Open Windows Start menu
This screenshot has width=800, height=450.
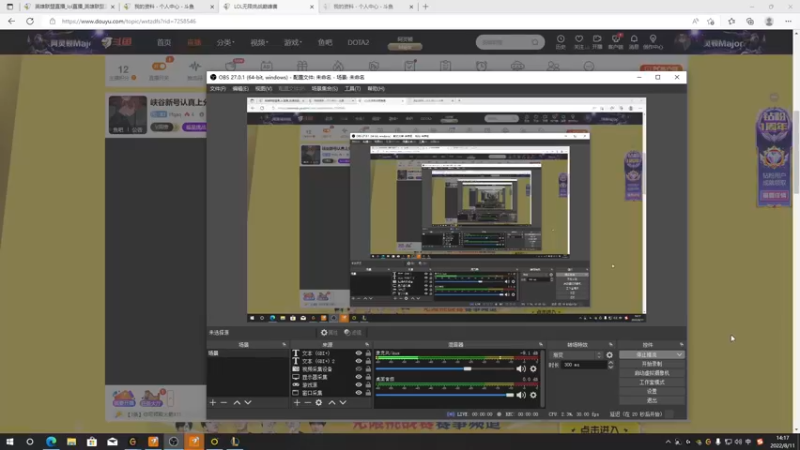(9, 442)
